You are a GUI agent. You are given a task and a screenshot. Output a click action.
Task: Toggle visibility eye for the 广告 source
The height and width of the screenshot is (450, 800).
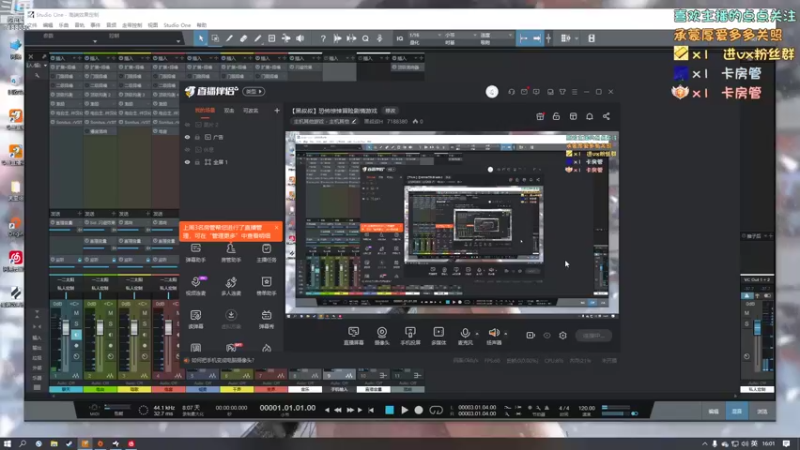point(187,137)
